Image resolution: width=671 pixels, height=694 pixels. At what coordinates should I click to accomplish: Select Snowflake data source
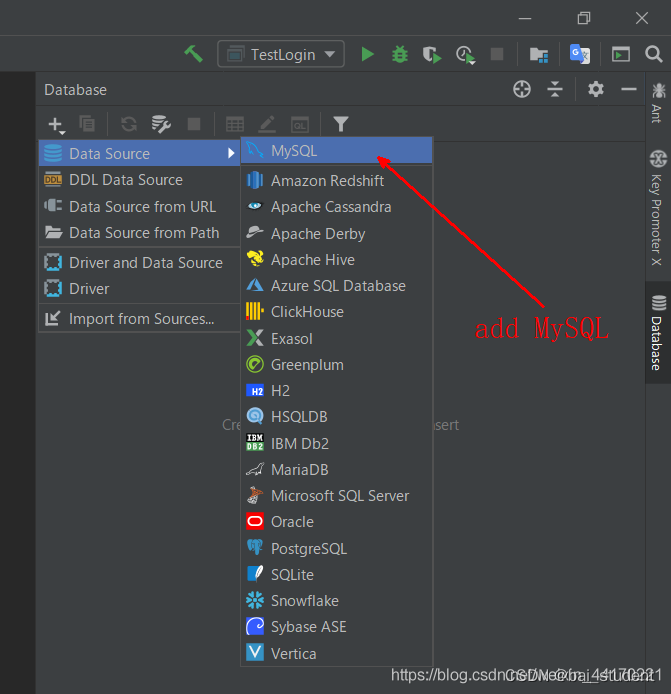336,600
